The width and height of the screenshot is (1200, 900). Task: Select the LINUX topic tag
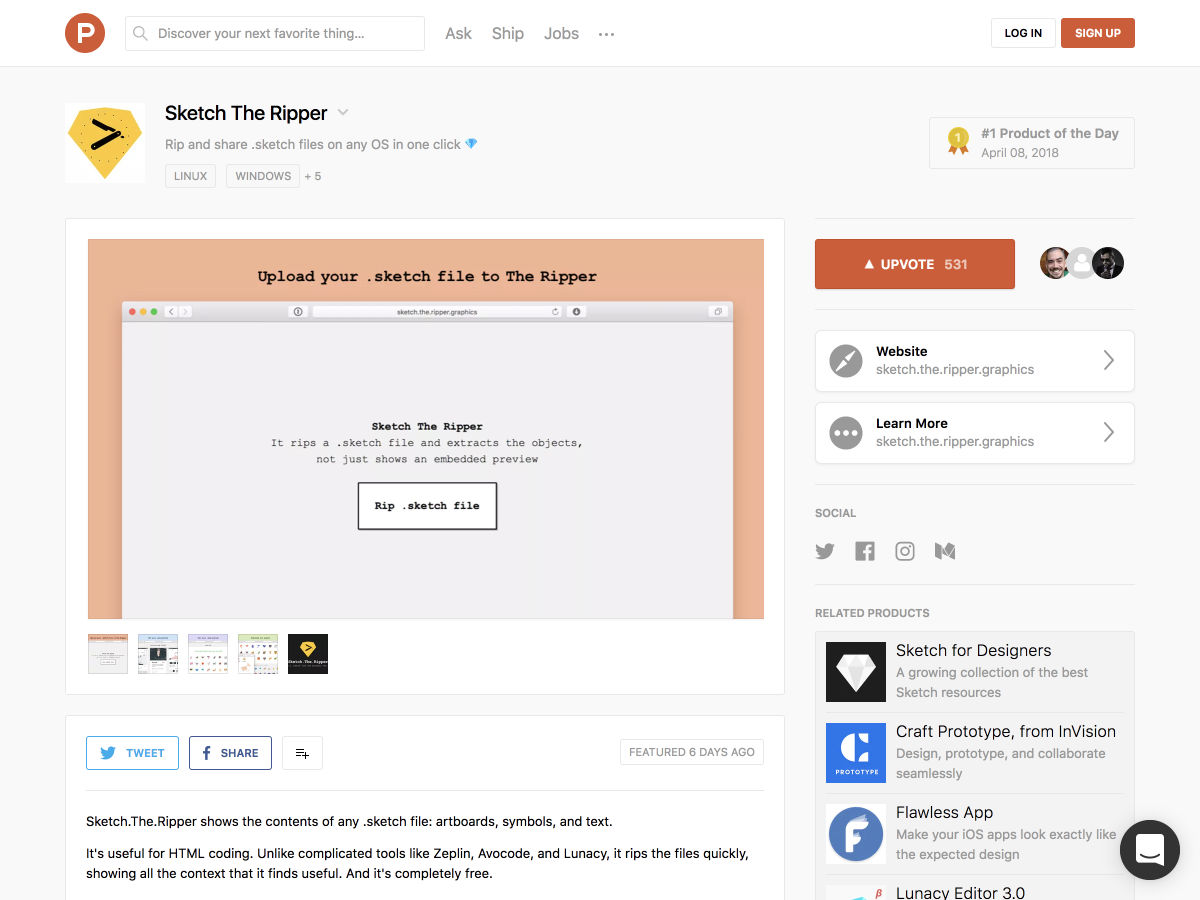(191, 176)
